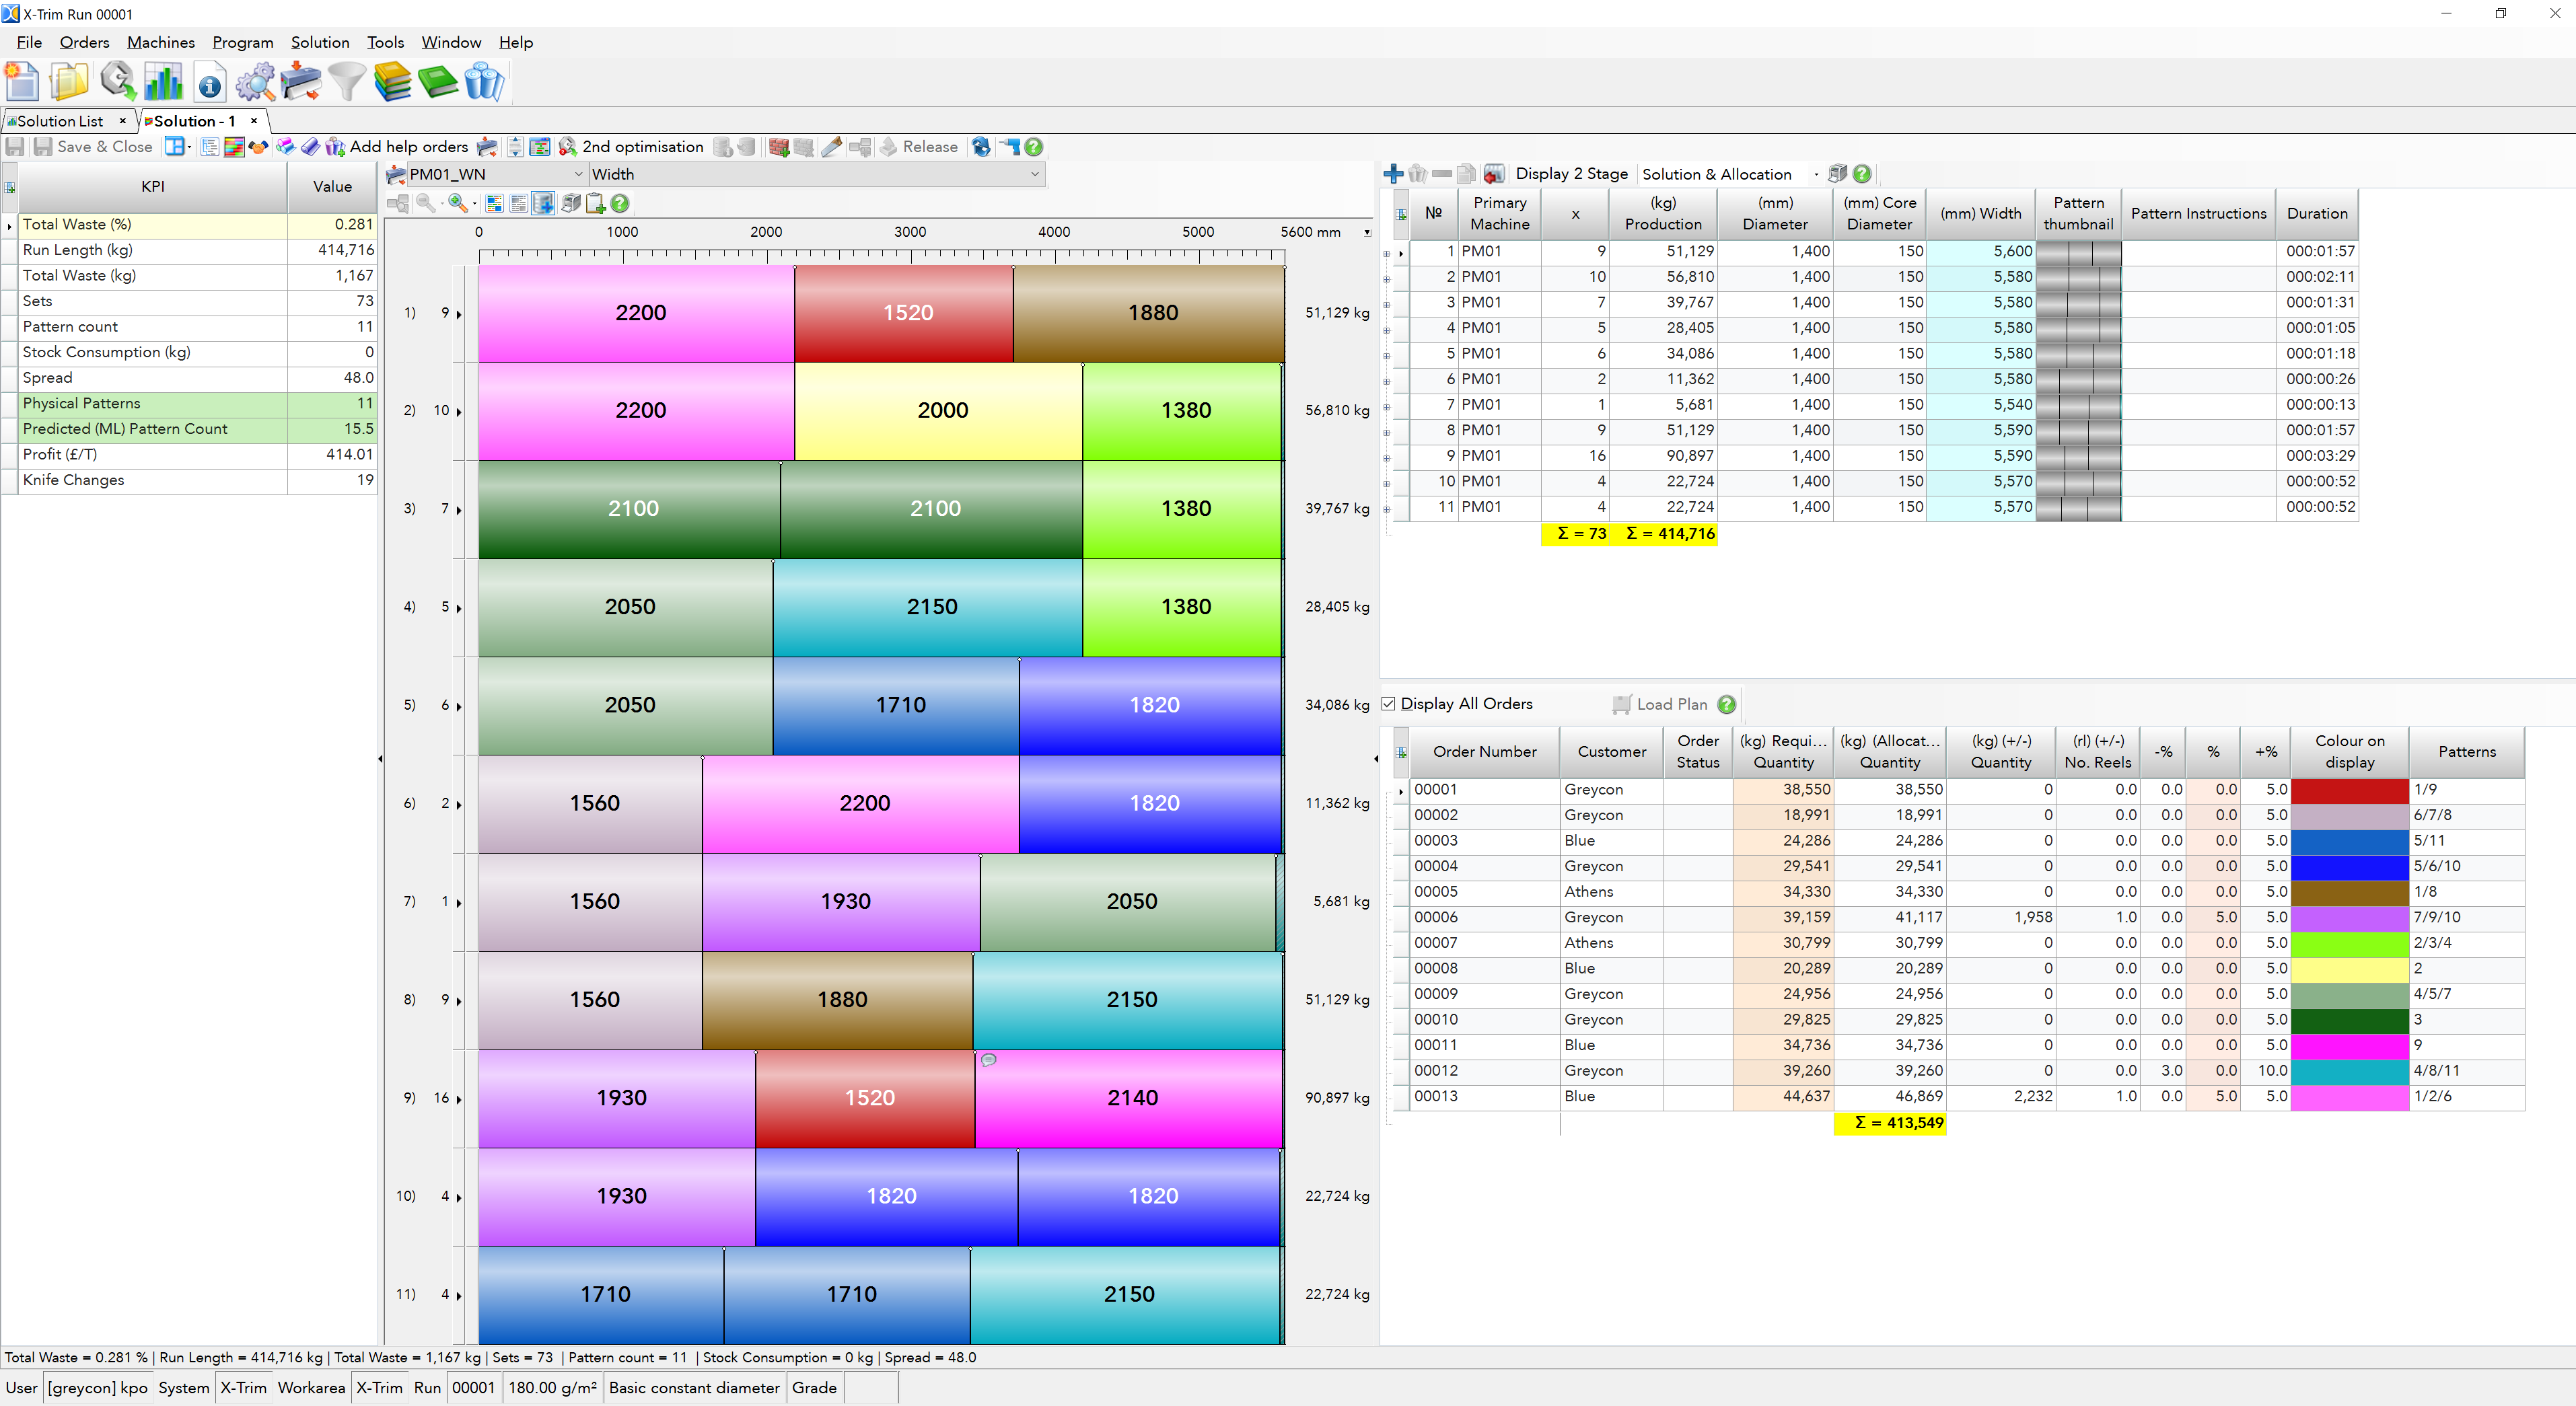Expand pattern row 1 in pattern table
The height and width of the screenshot is (1406, 2576).
[1387, 253]
